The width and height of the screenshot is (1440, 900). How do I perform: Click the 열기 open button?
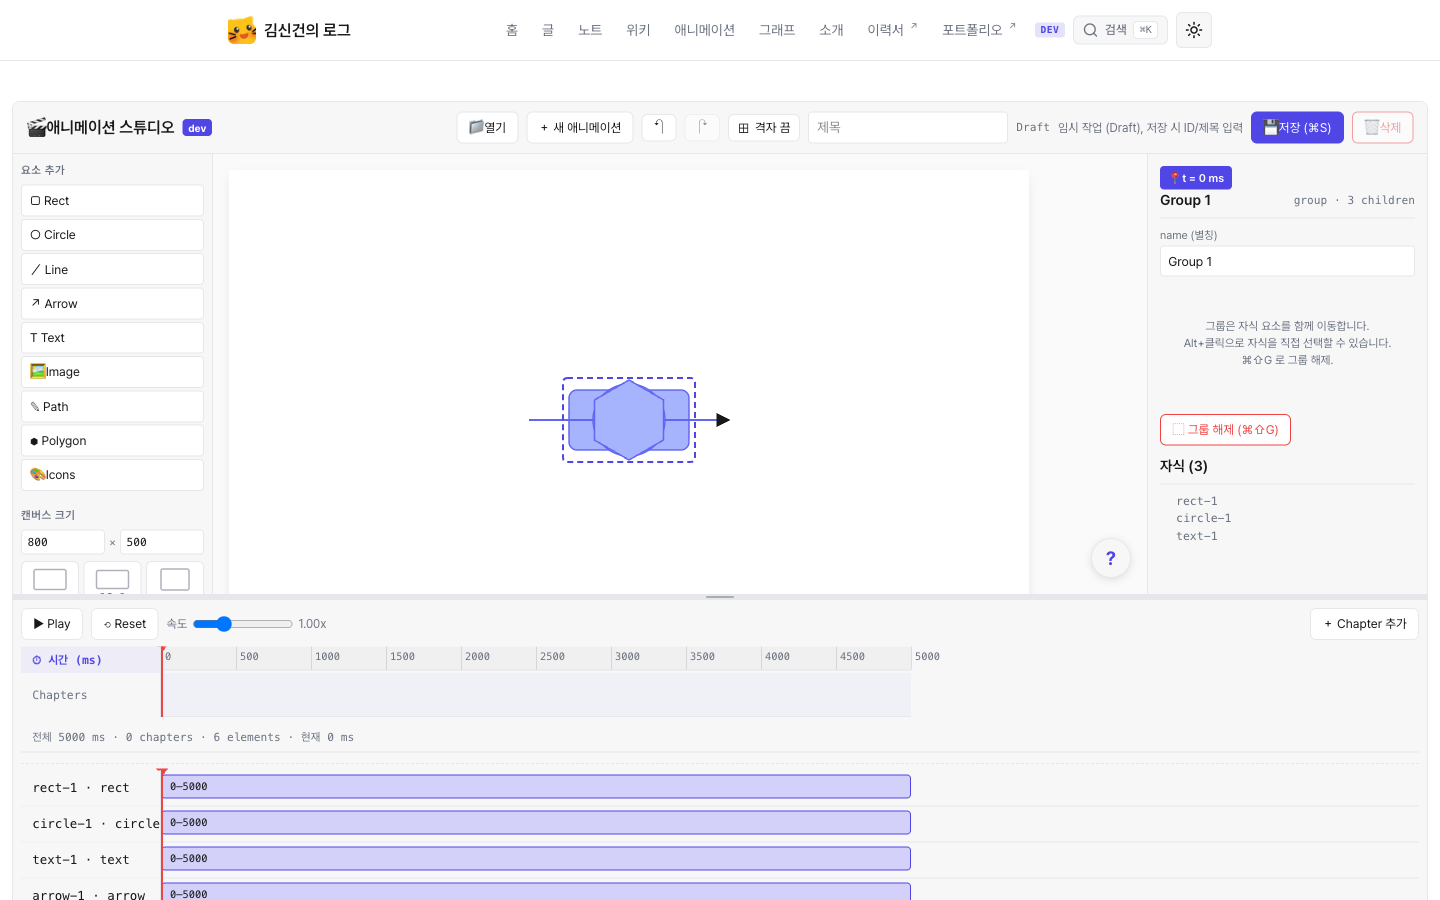(x=487, y=127)
